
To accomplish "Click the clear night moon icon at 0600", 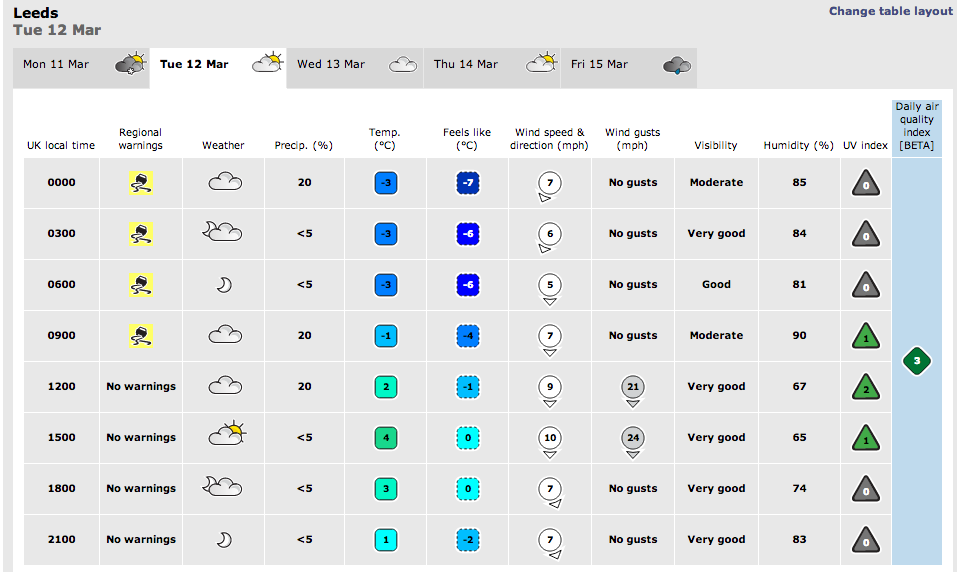I will click(225, 284).
